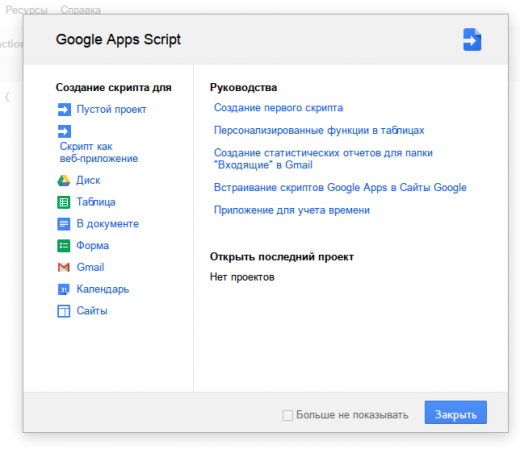Open Встраивание скриптов в Сайты Google link
This screenshot has width=520, height=449.
click(x=340, y=188)
